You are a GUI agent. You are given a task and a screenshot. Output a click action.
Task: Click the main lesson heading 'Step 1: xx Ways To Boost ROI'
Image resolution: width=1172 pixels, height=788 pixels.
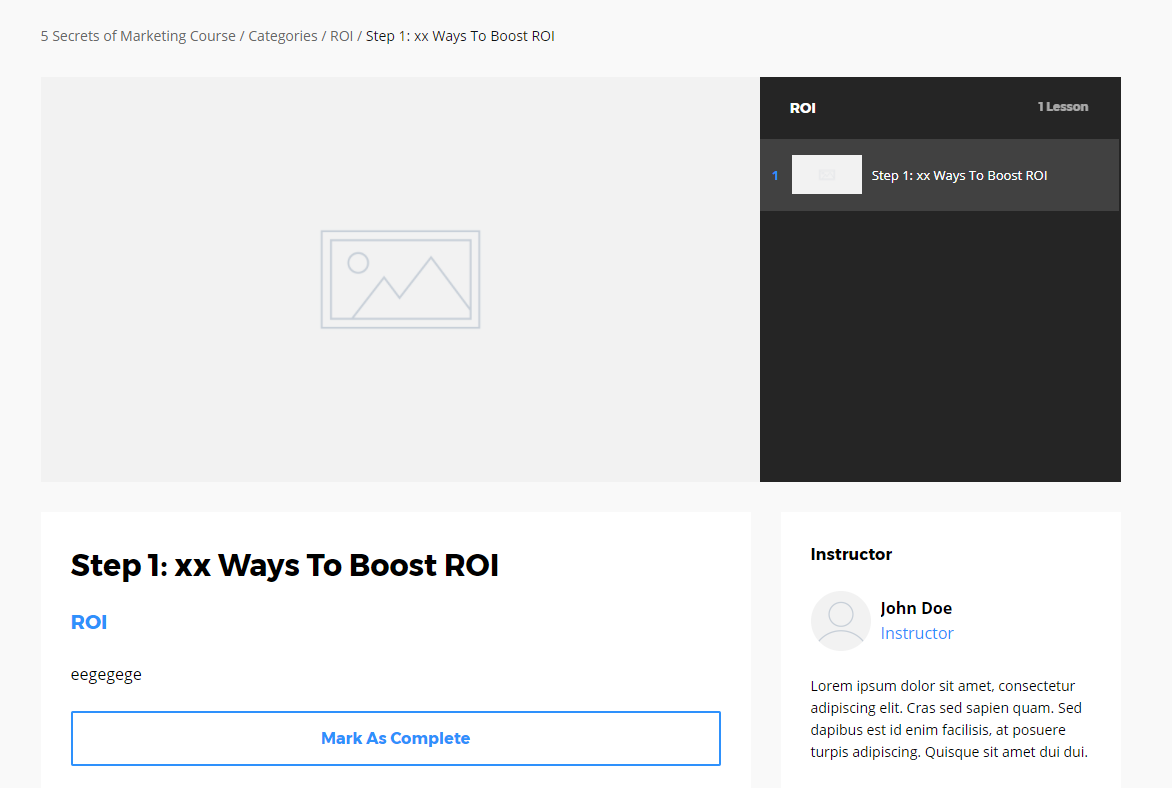pos(285,565)
